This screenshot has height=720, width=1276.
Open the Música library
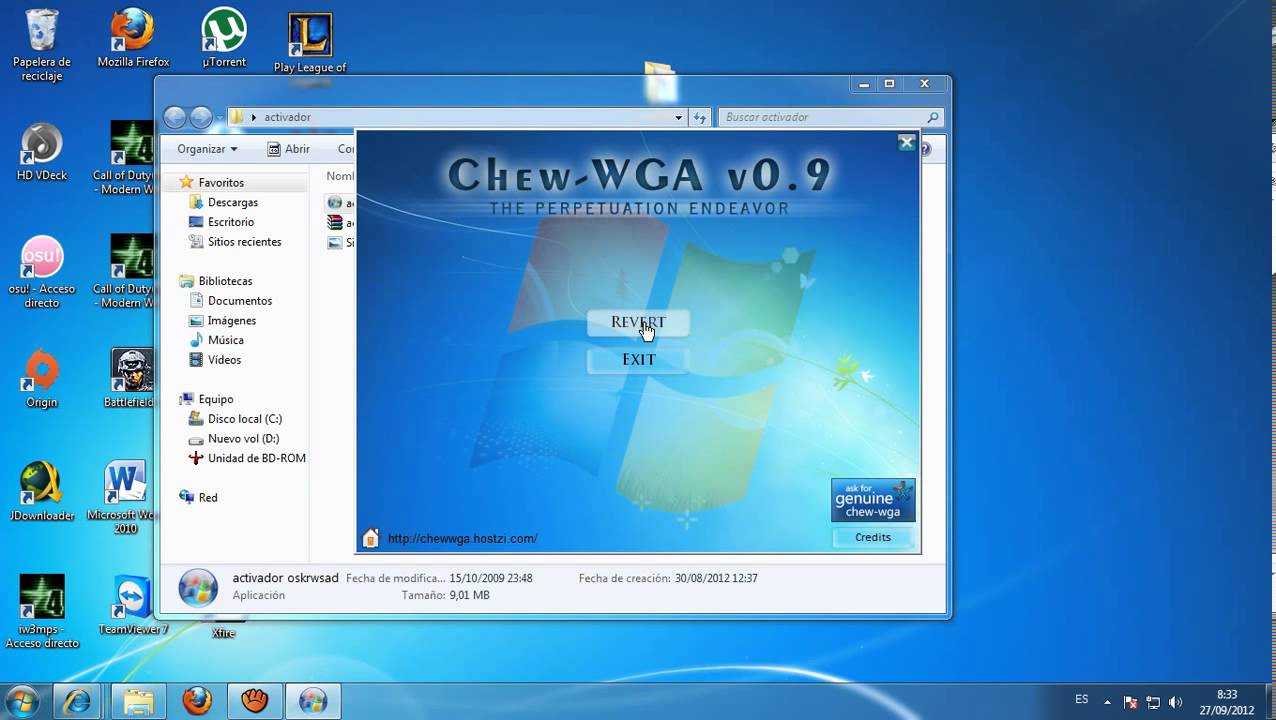tap(226, 340)
